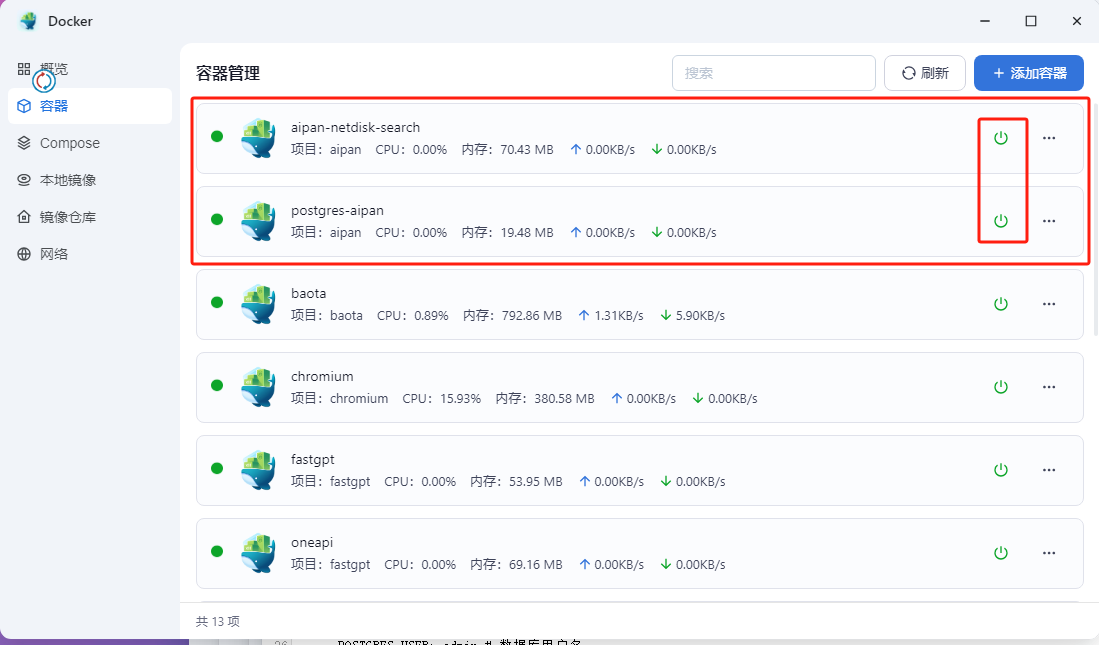The width and height of the screenshot is (1099, 645).
Task: Open the 本地镜像 local images page
Action: (67, 180)
